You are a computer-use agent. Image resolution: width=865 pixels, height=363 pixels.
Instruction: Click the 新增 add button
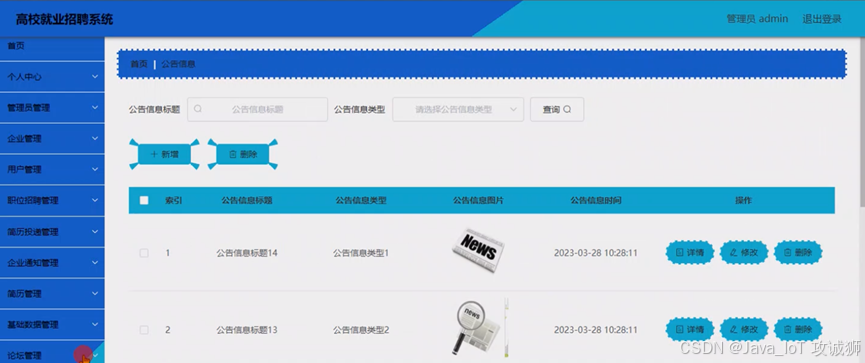164,154
